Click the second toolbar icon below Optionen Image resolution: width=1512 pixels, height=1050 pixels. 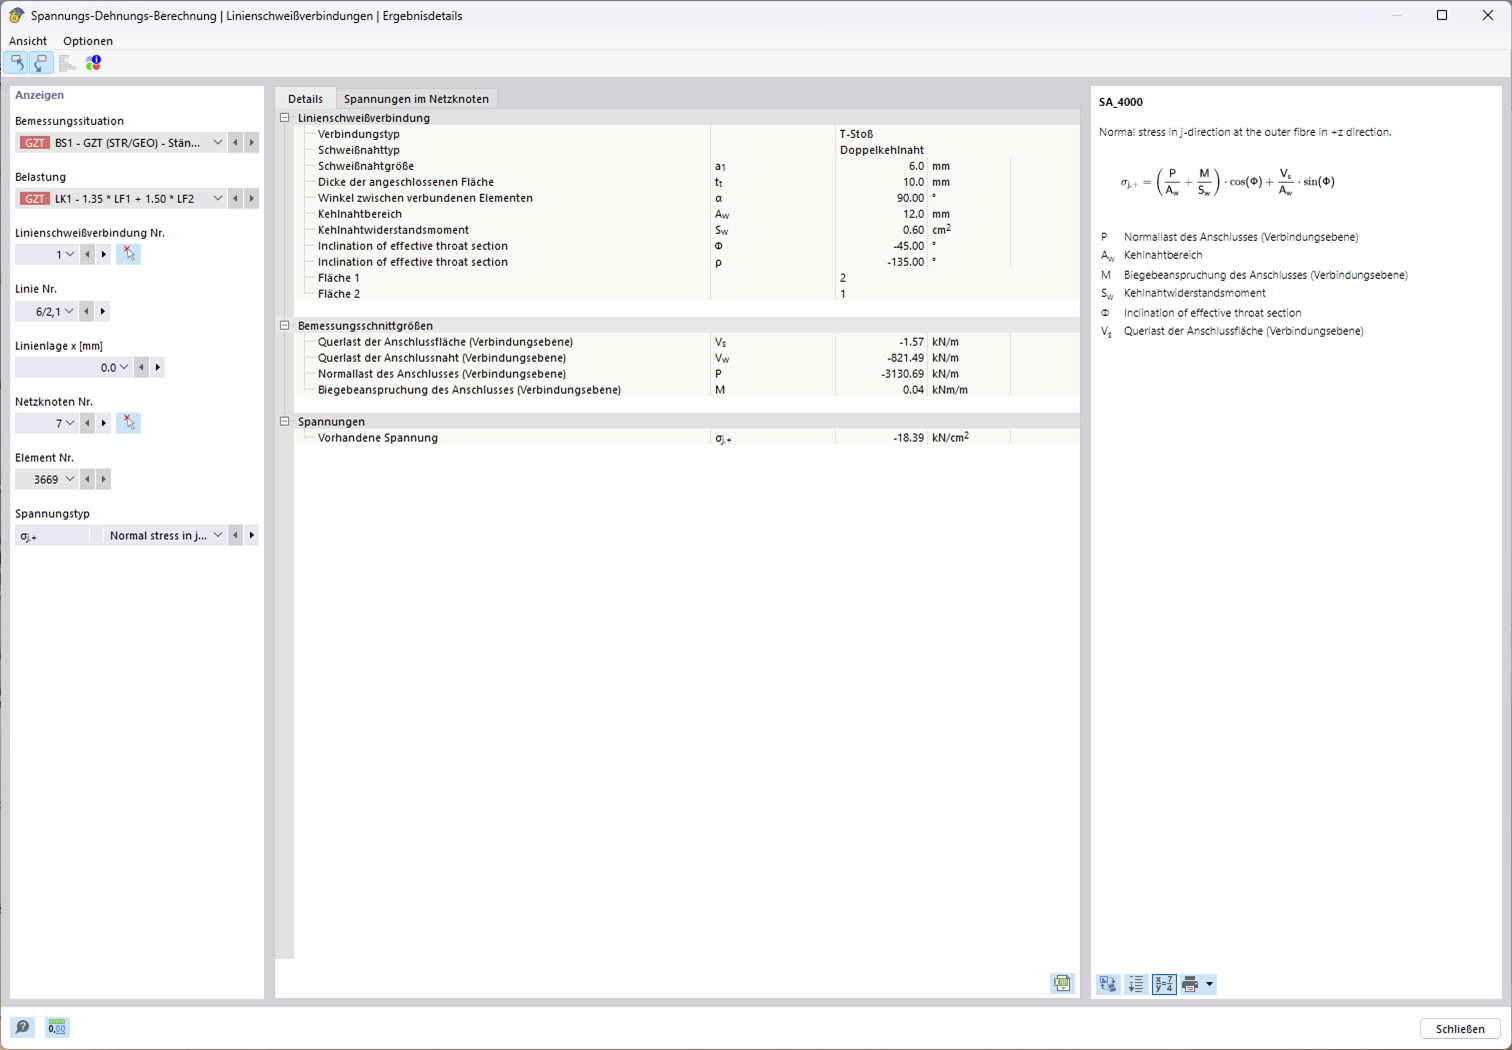(x=40, y=63)
